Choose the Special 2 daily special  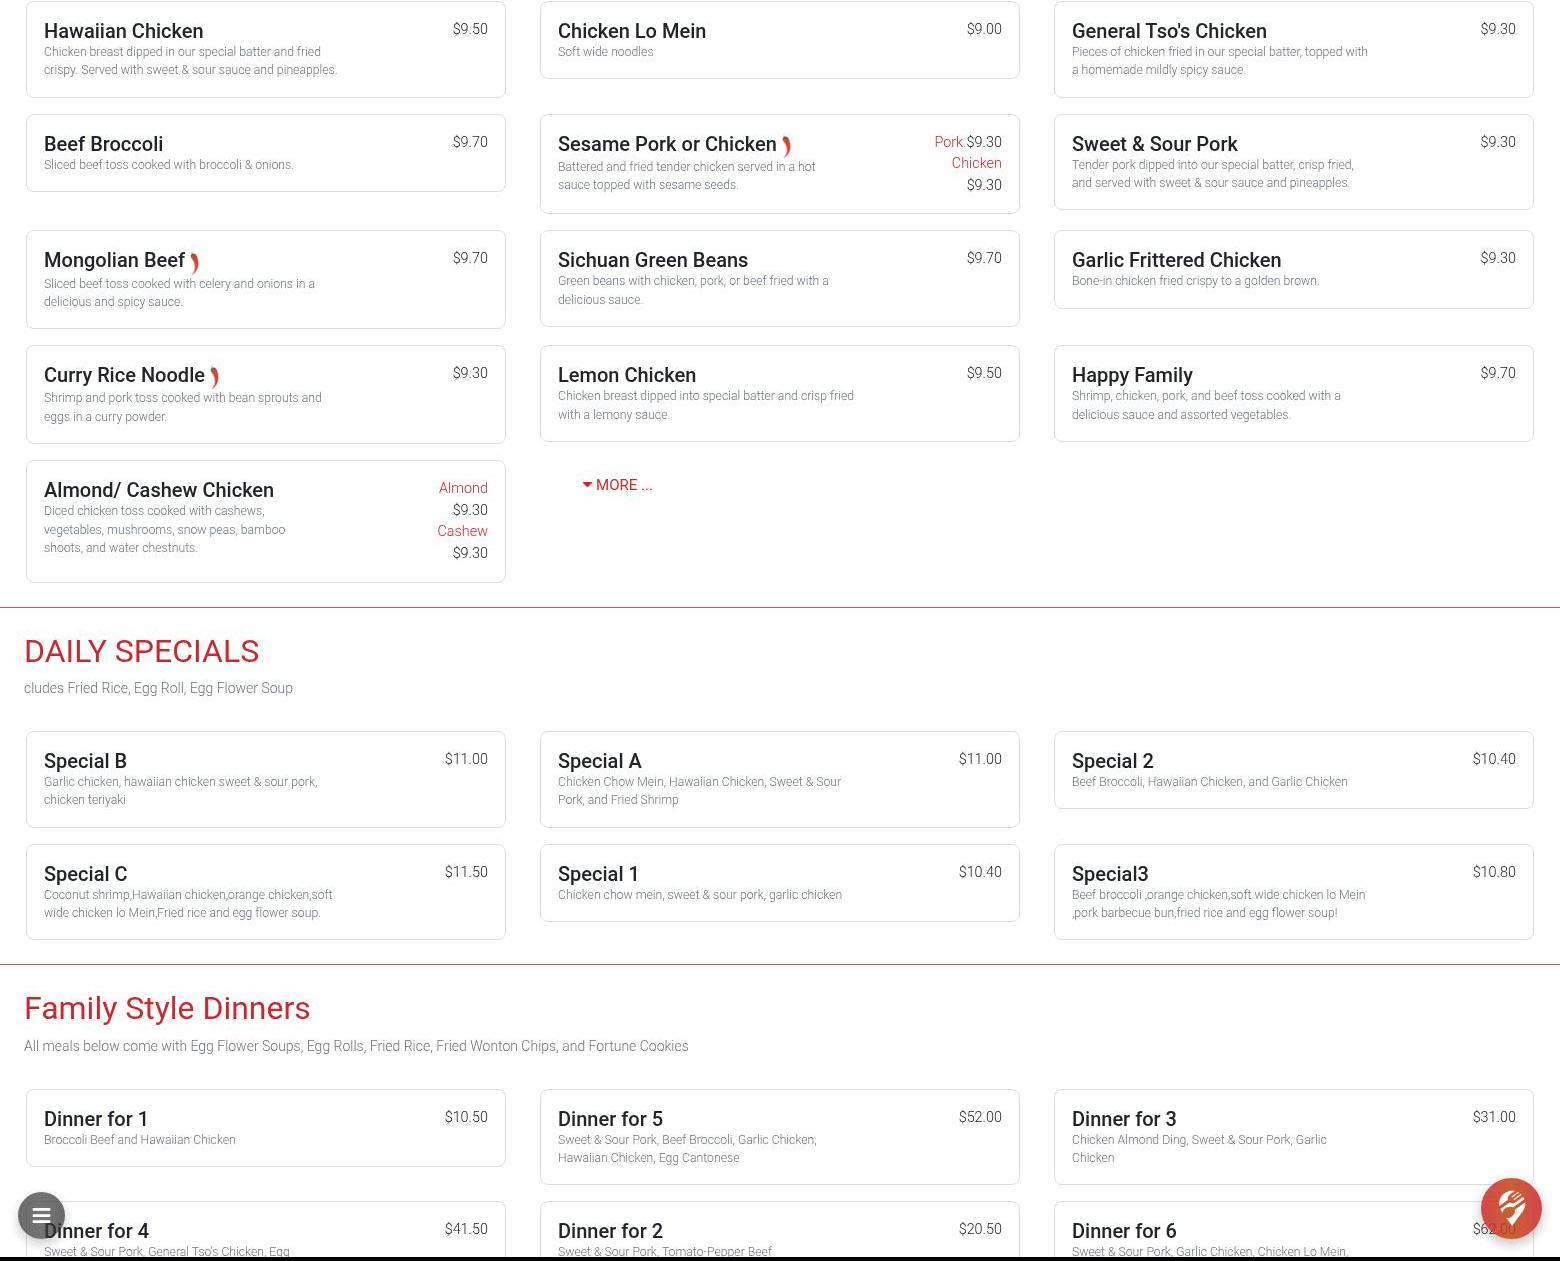[x=1294, y=770]
